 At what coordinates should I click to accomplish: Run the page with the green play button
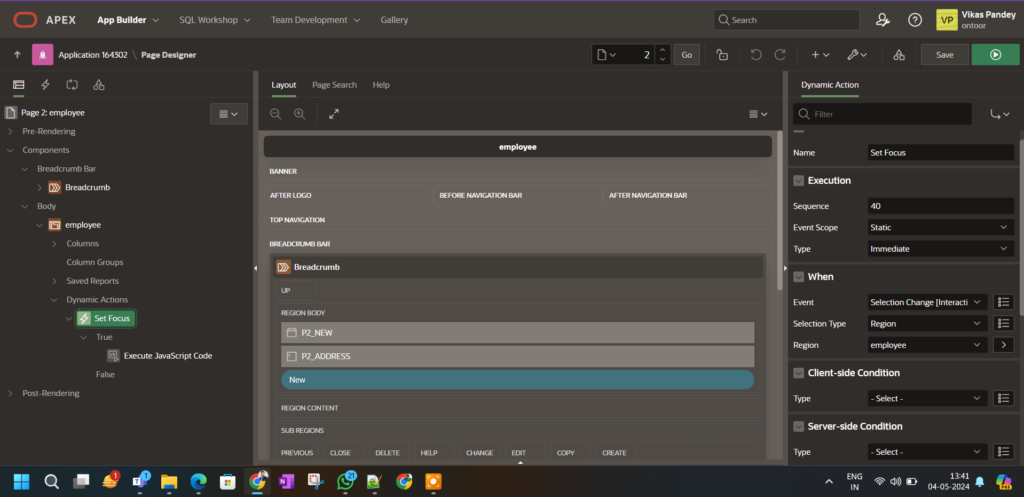[995, 55]
